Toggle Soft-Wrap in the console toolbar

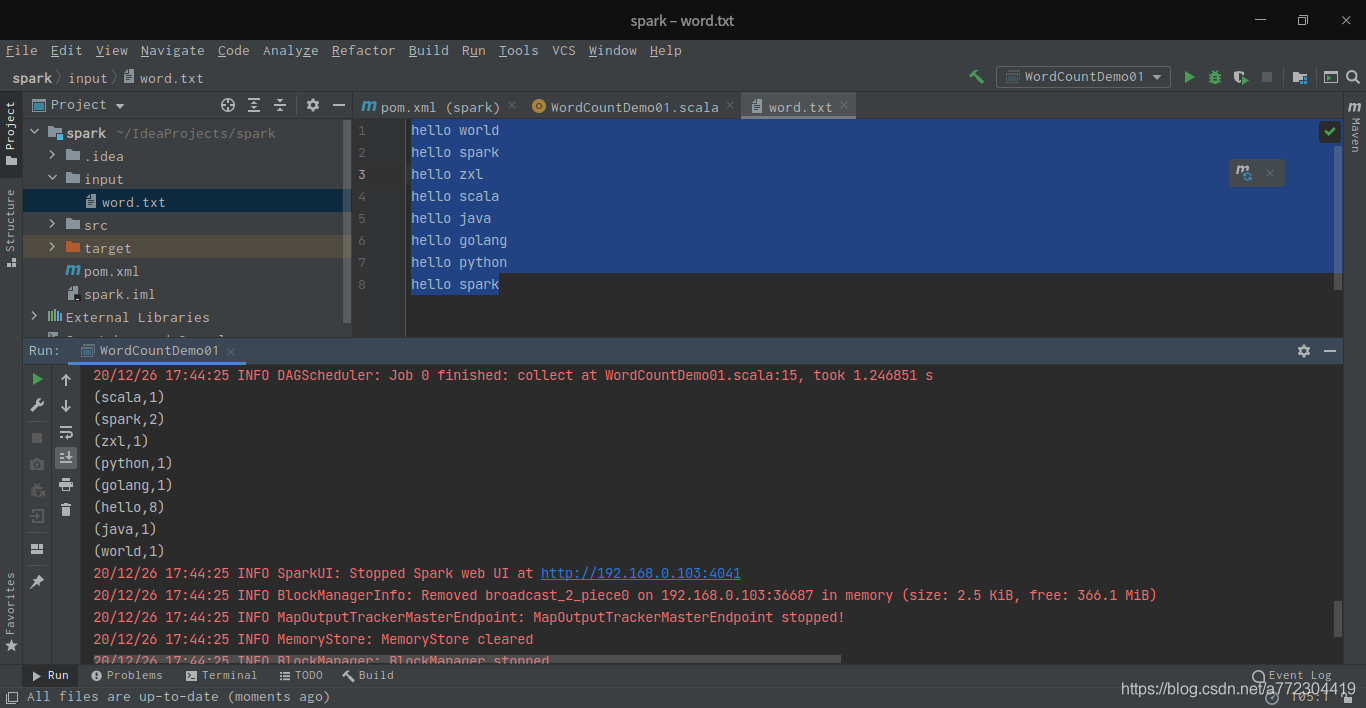click(66, 432)
